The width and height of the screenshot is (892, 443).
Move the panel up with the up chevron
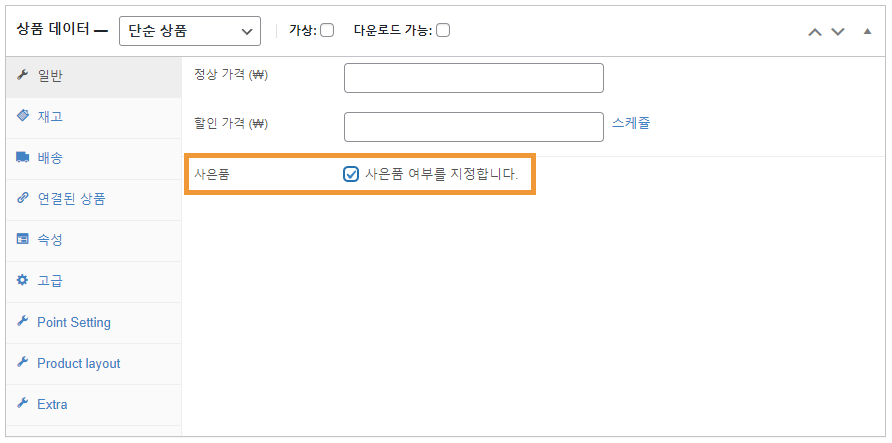815,32
